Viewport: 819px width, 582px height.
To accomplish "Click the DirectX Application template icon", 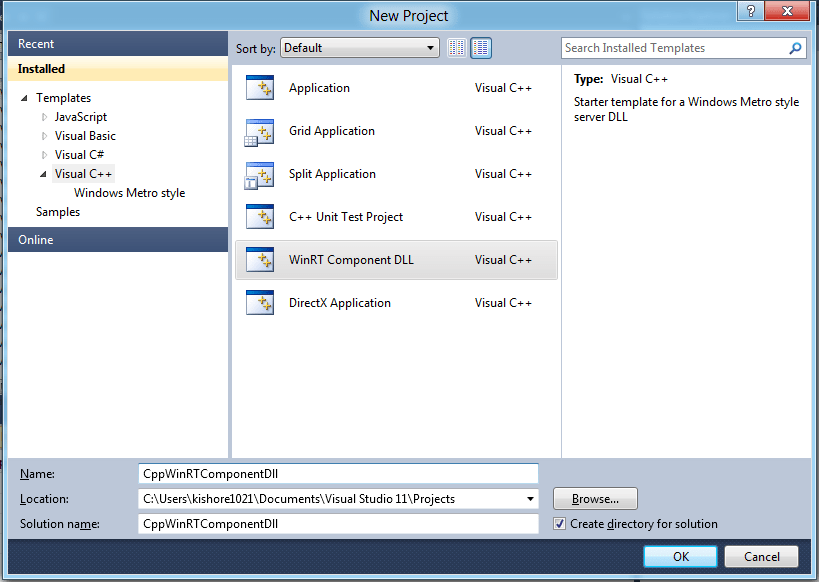I will coord(260,303).
